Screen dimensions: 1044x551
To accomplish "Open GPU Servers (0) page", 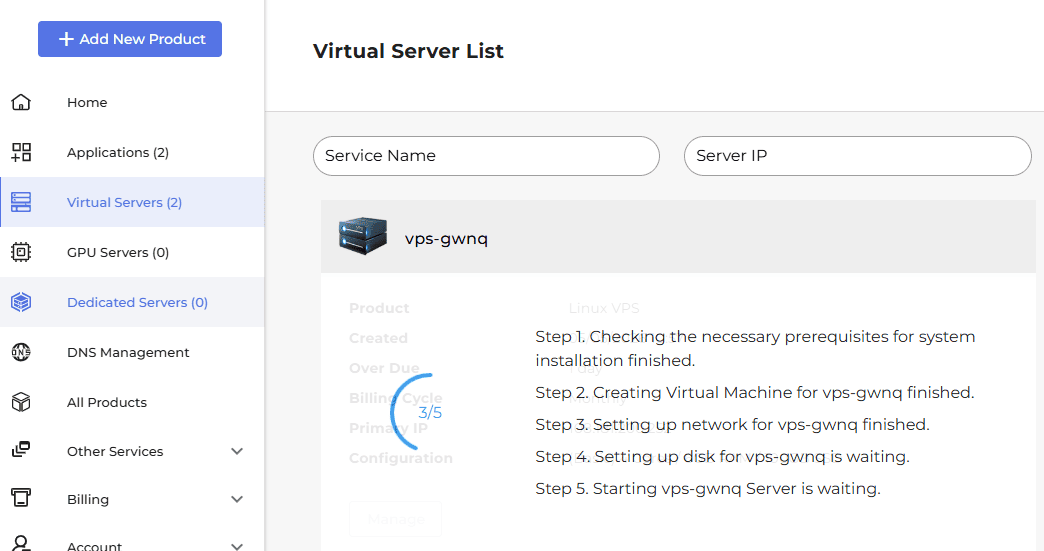I will click(118, 252).
